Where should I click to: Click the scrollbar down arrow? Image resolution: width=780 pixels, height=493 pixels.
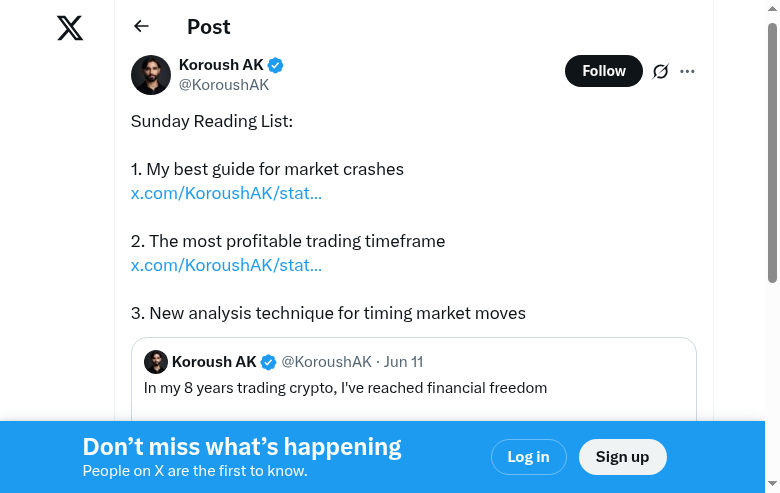point(772,484)
